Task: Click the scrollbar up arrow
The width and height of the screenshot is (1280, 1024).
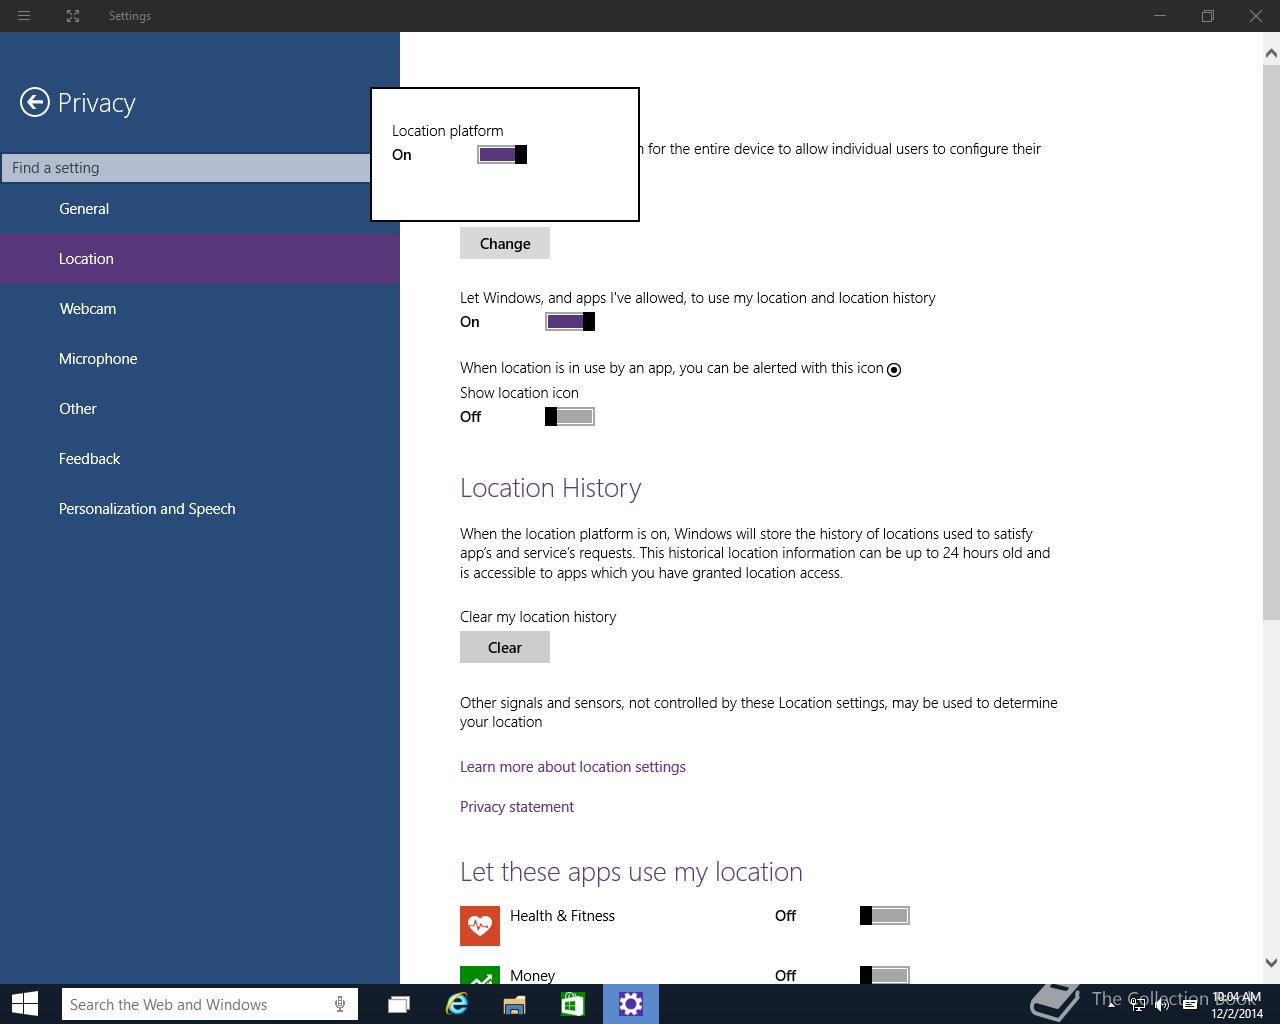Action: click(1272, 52)
